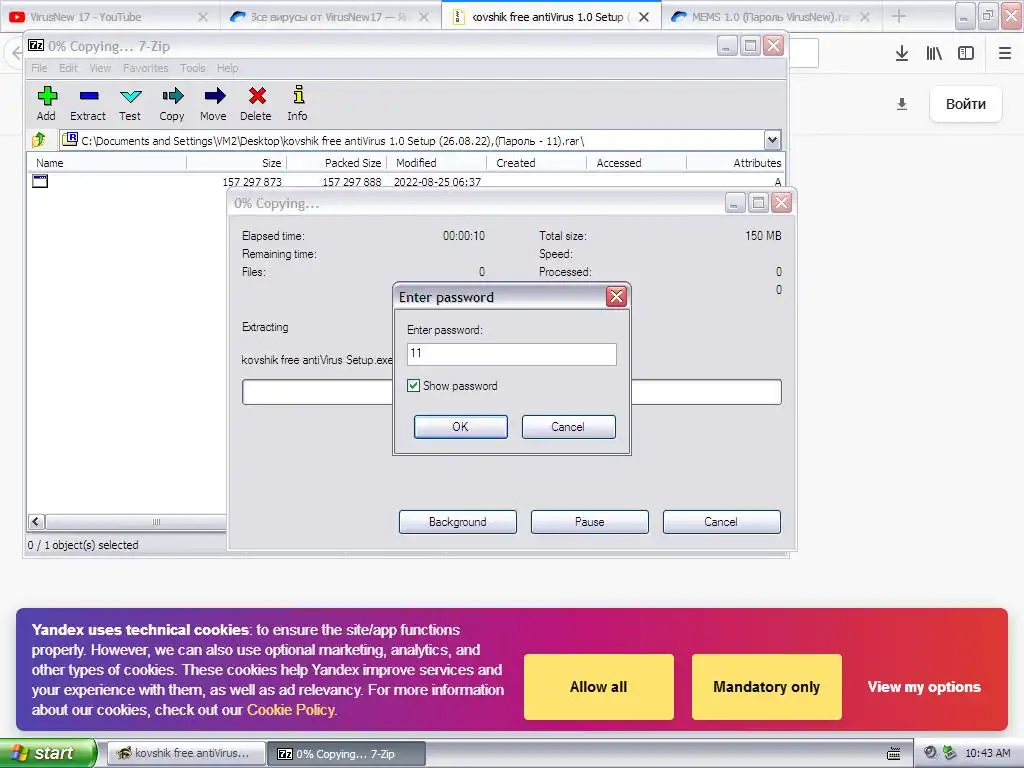Switch to kovshik free antiVirus taskbar item

point(185,754)
